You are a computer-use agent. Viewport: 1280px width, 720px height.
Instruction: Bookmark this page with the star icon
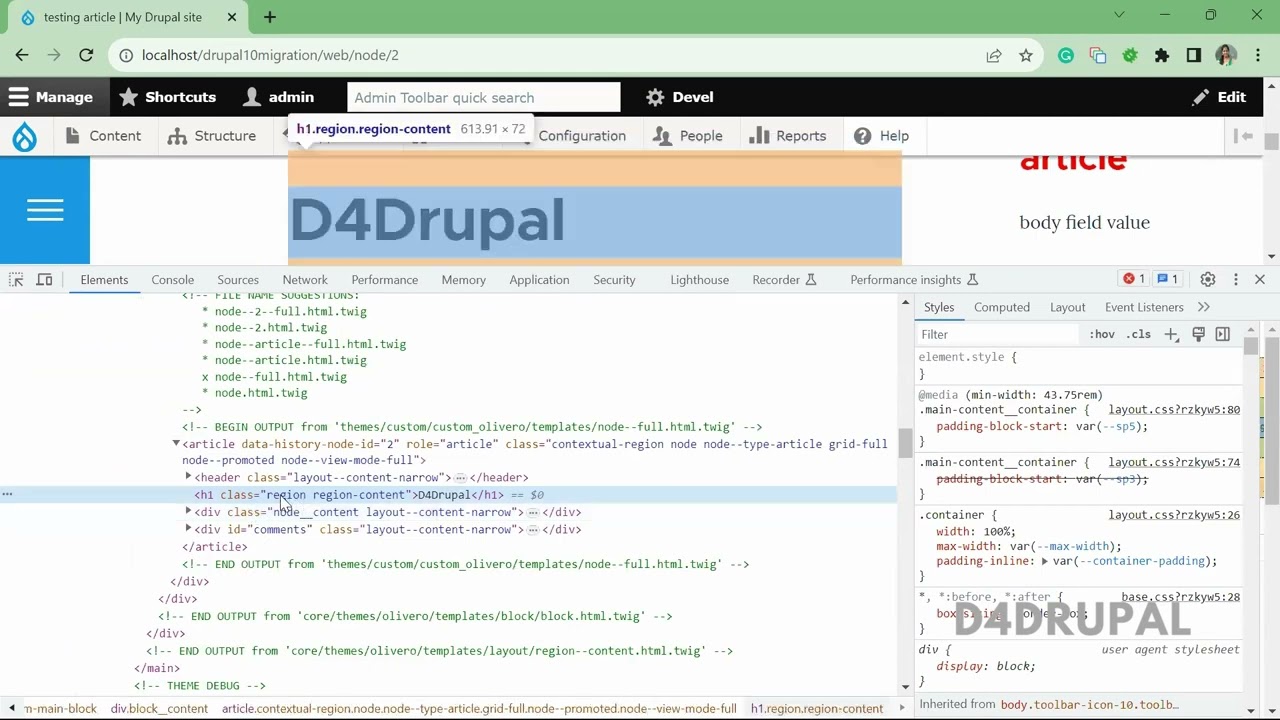point(1026,56)
